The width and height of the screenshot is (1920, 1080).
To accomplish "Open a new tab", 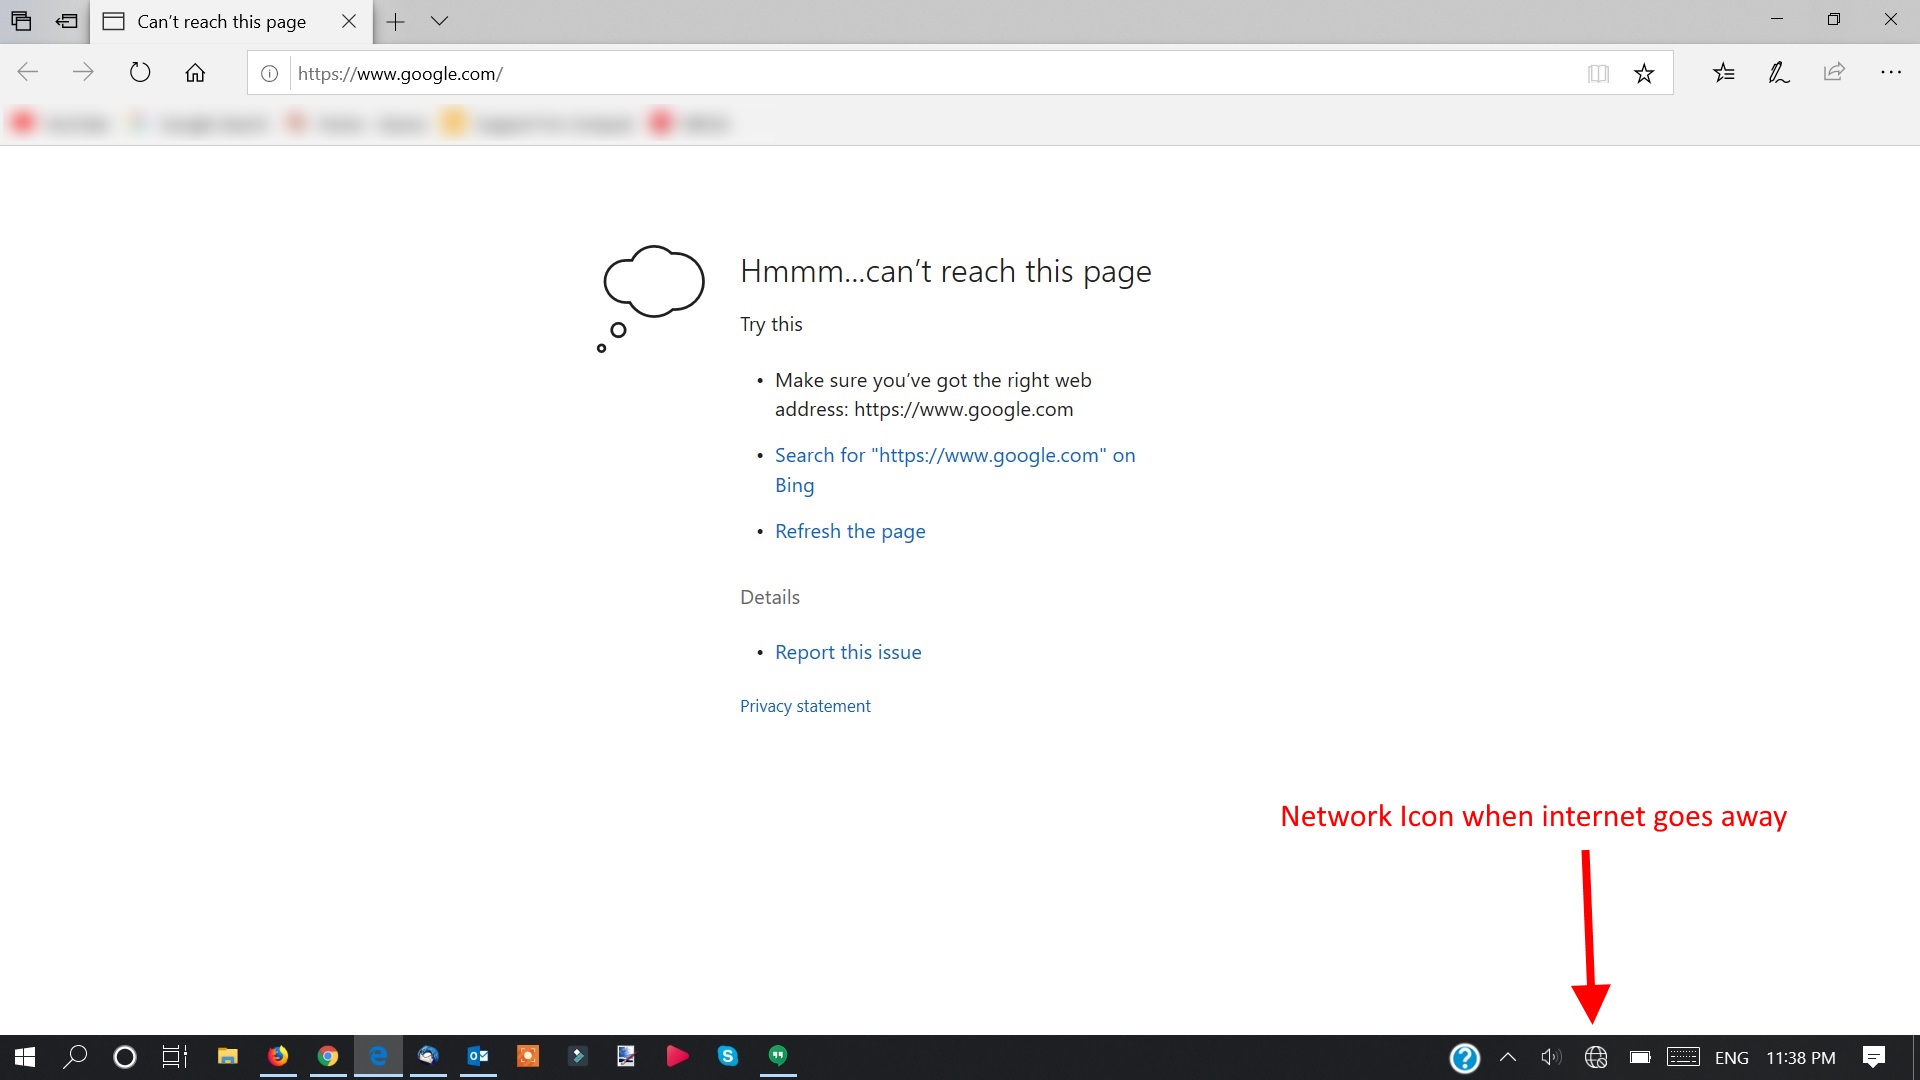I will point(396,21).
